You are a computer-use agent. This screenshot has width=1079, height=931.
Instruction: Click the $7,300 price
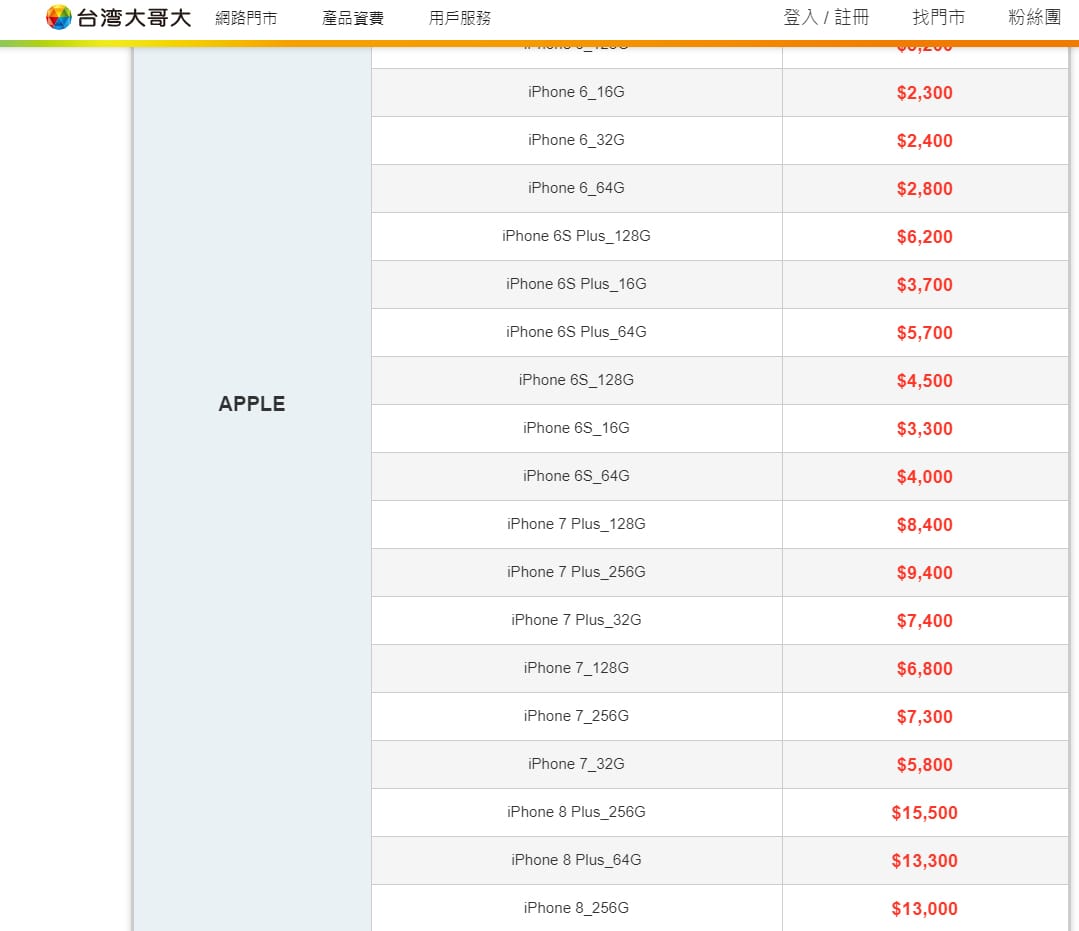pyautogui.click(x=924, y=717)
